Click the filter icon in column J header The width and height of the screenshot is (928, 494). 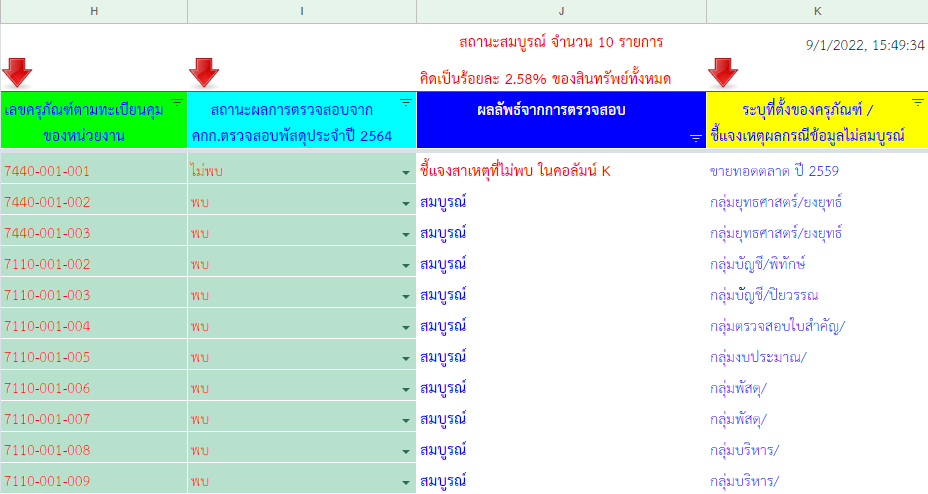696,139
